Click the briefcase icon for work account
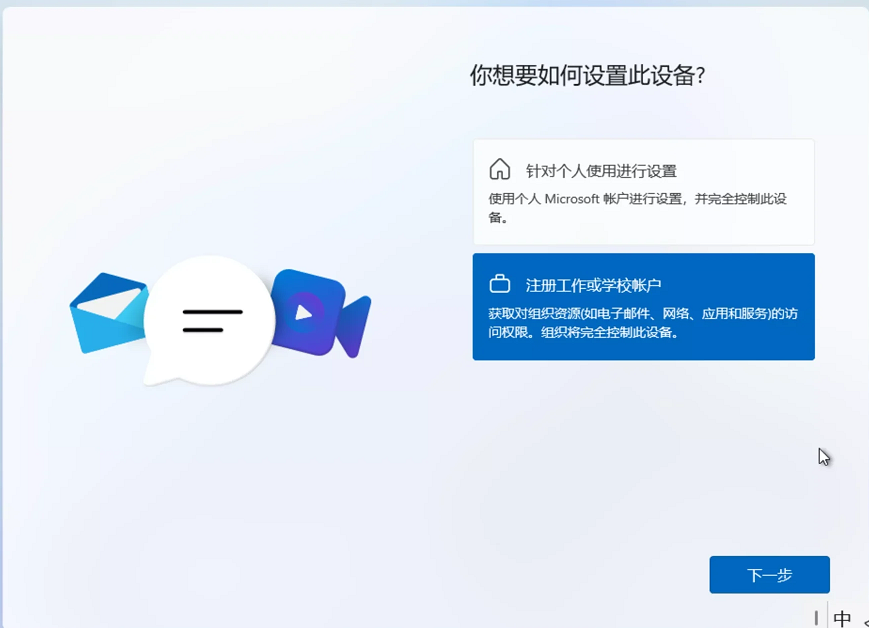The width and height of the screenshot is (869, 628). click(x=499, y=284)
